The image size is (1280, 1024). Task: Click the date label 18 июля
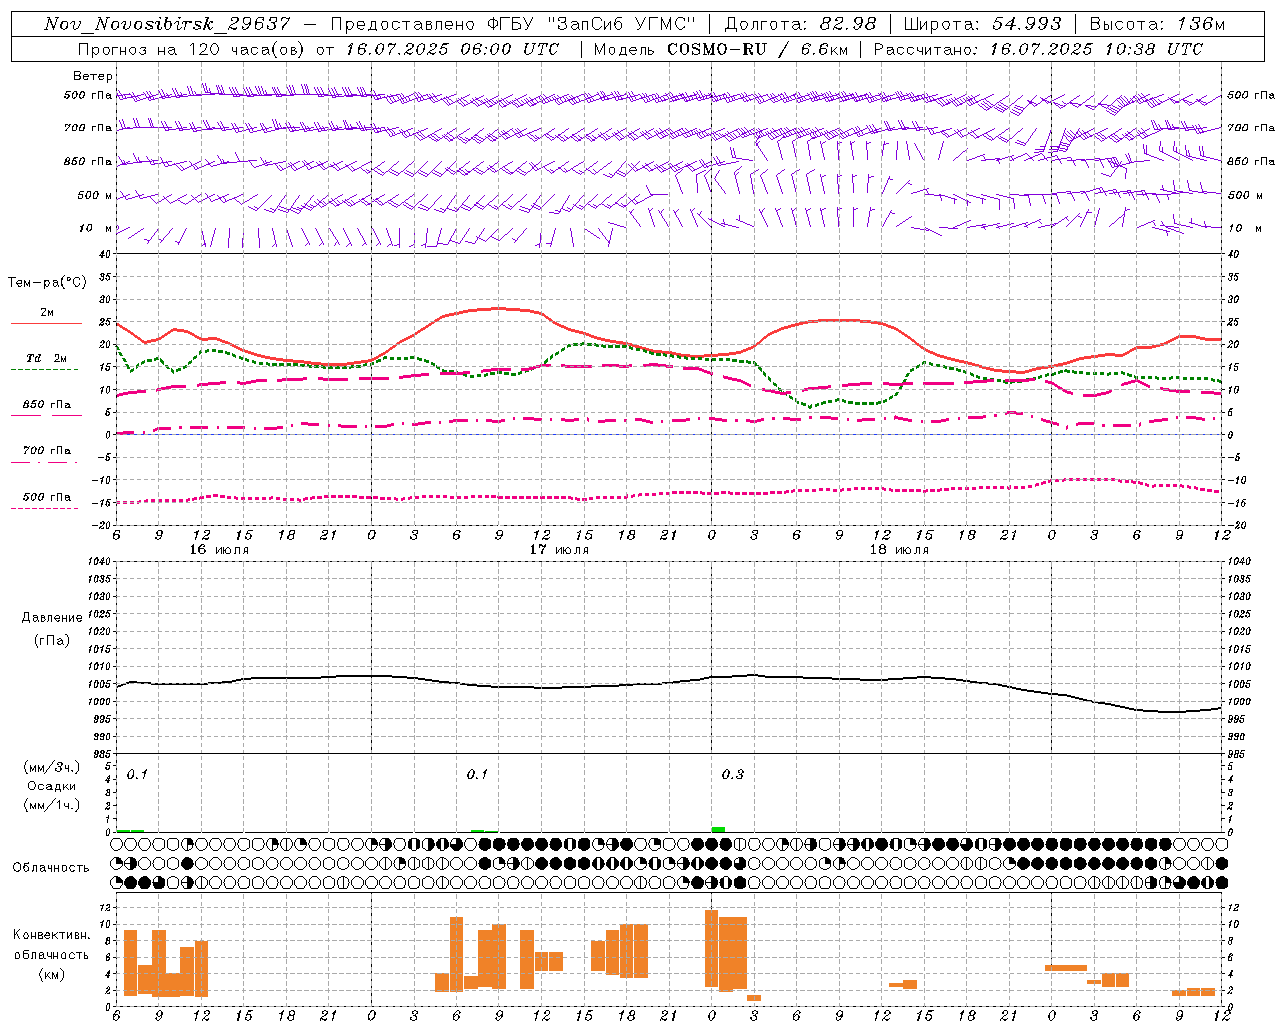coord(899,550)
